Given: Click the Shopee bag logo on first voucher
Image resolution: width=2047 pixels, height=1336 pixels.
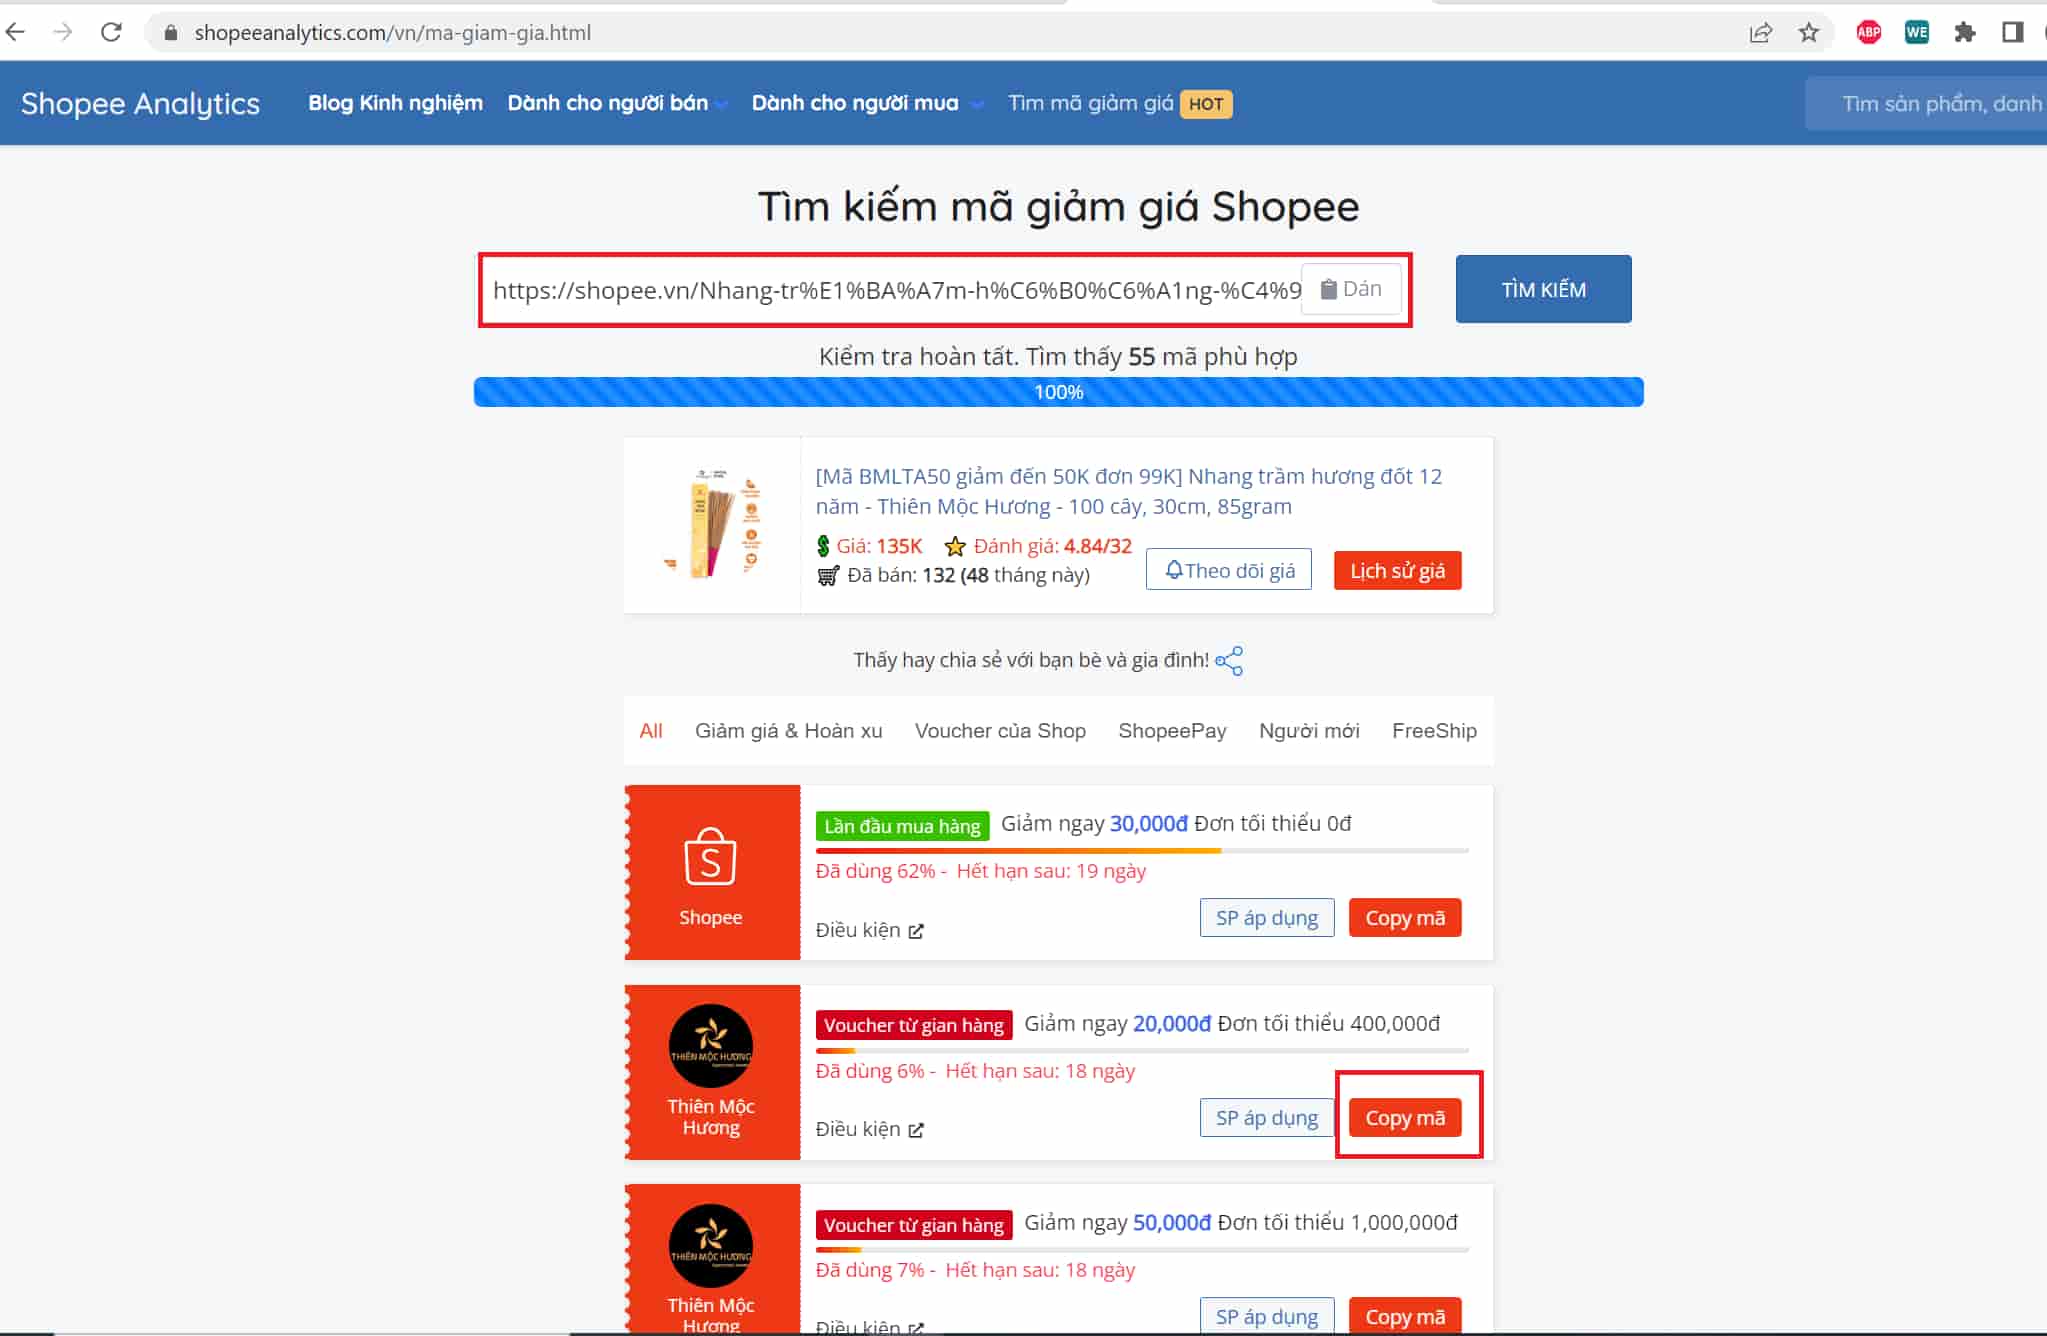Looking at the screenshot, I should pyautogui.click(x=710, y=858).
